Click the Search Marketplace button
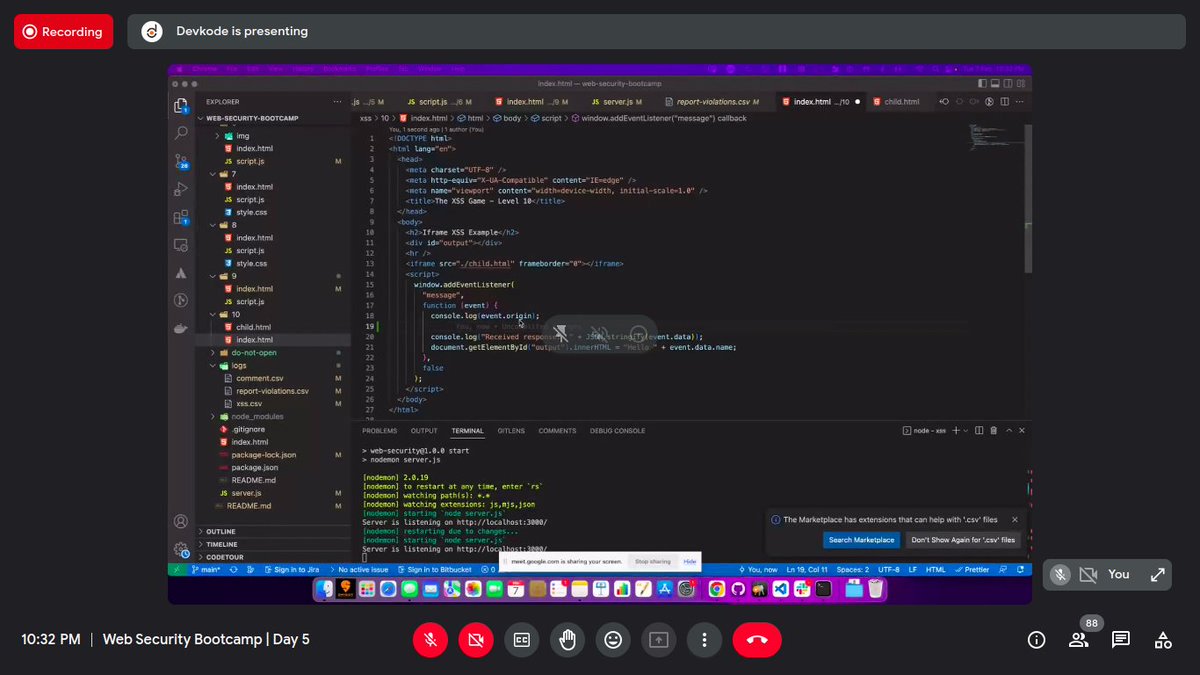 (x=862, y=540)
